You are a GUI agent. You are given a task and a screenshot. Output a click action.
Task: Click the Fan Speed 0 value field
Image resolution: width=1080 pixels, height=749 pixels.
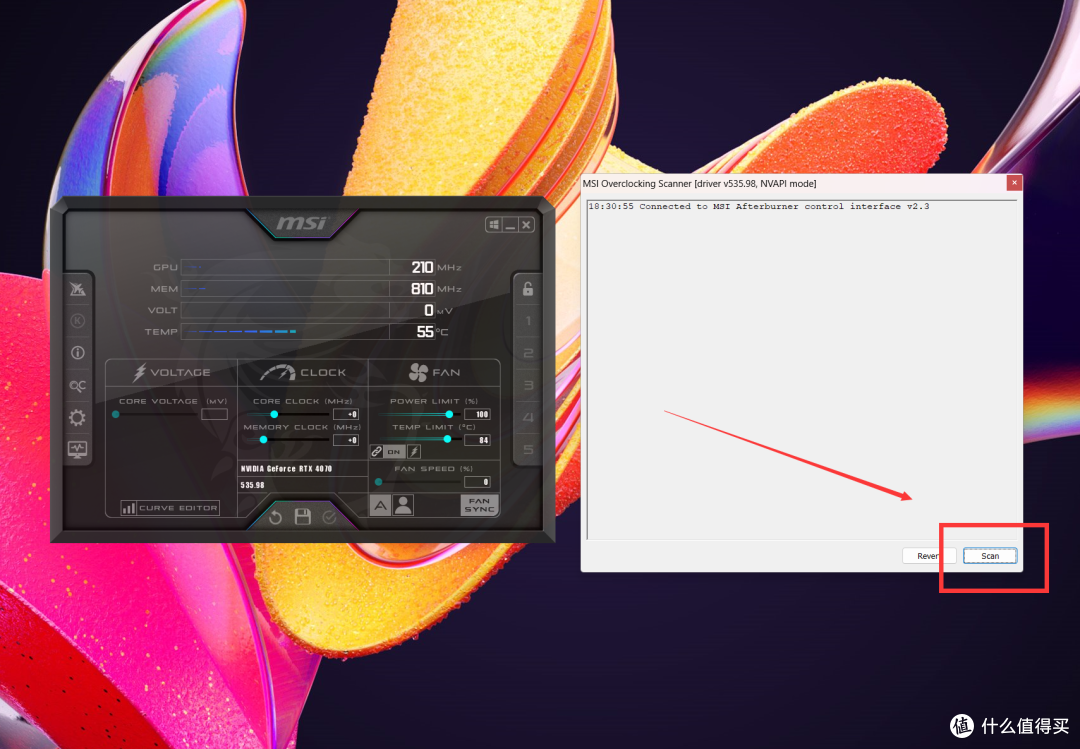pyautogui.click(x=477, y=482)
